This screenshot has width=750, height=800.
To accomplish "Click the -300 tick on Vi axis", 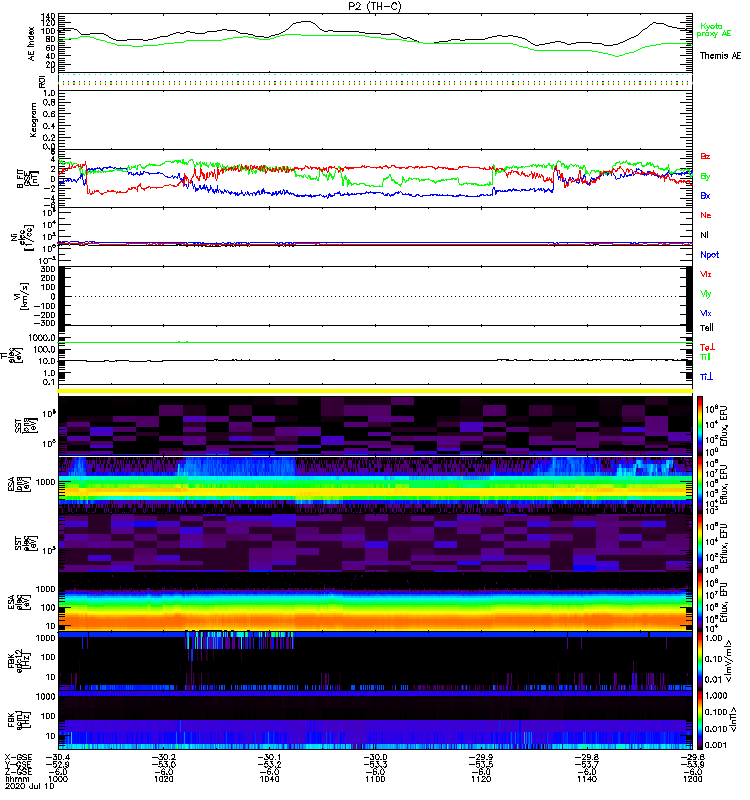I will [45, 323].
